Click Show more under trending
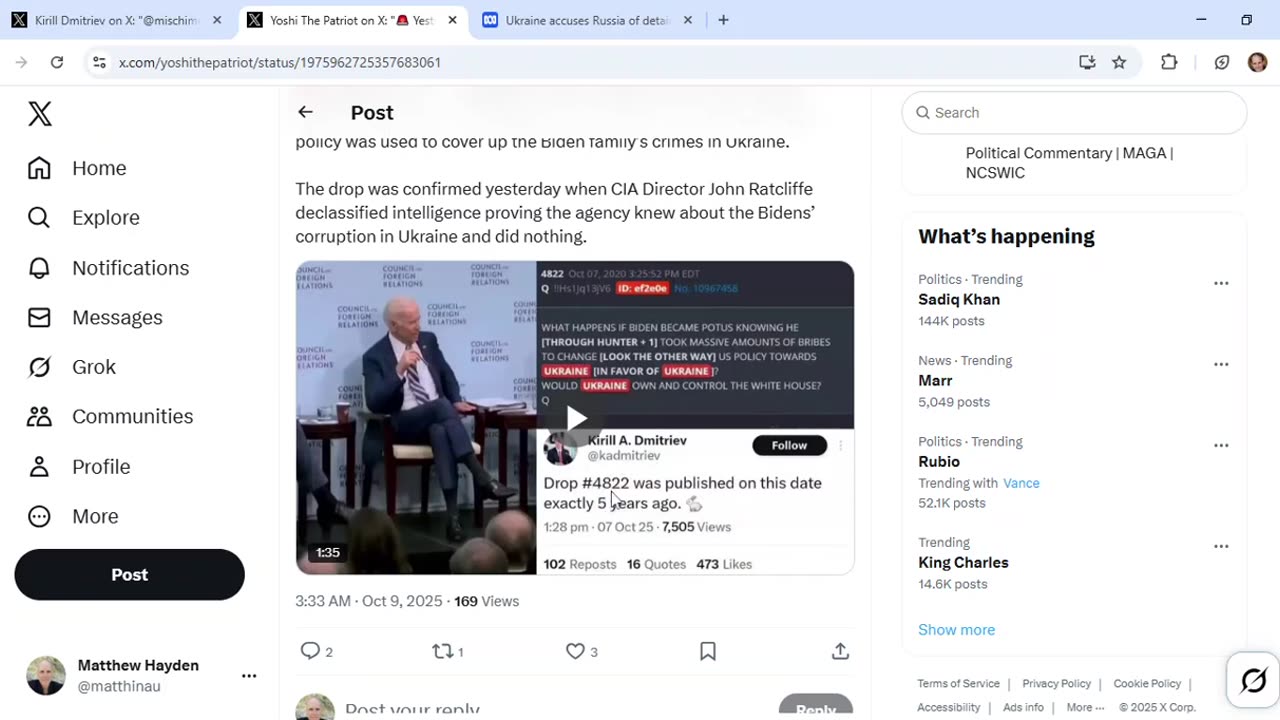 (x=956, y=629)
